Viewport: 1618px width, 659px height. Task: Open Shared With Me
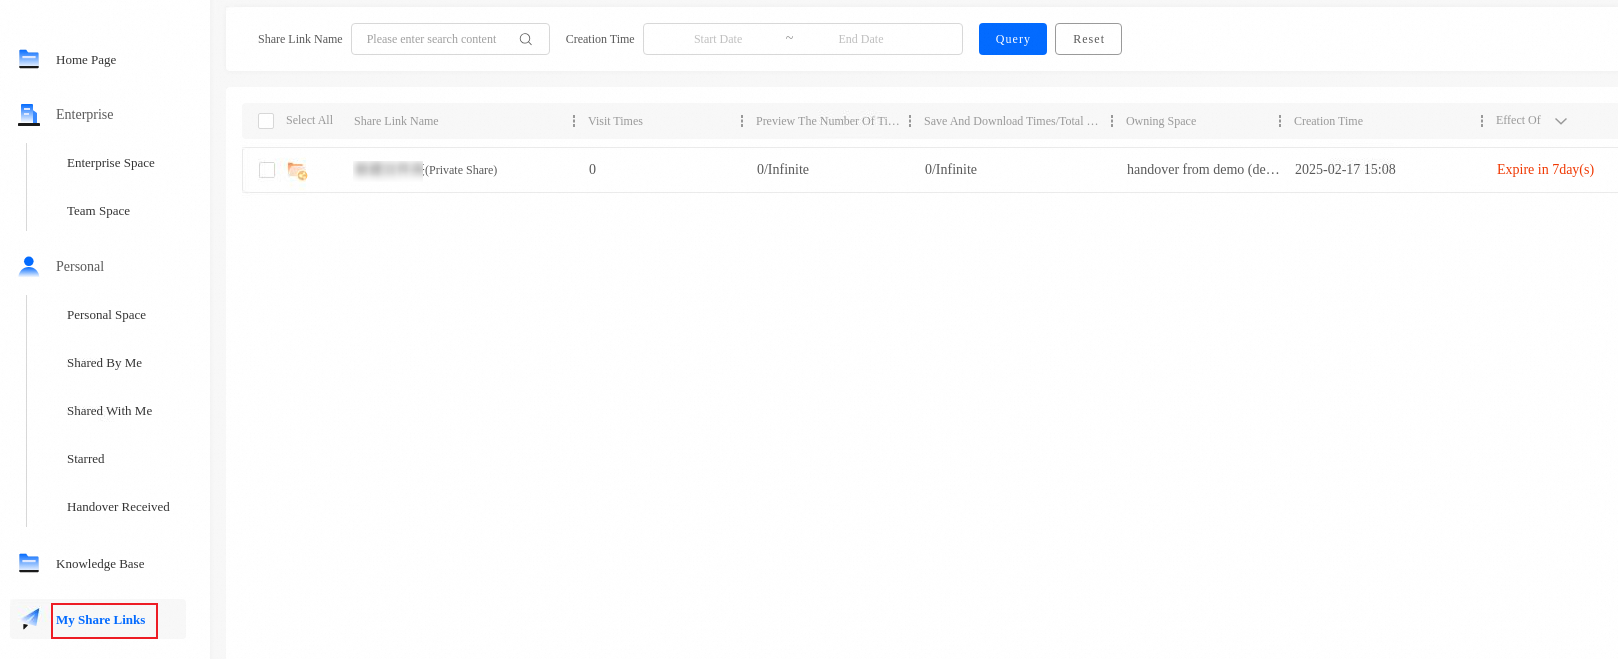point(109,411)
